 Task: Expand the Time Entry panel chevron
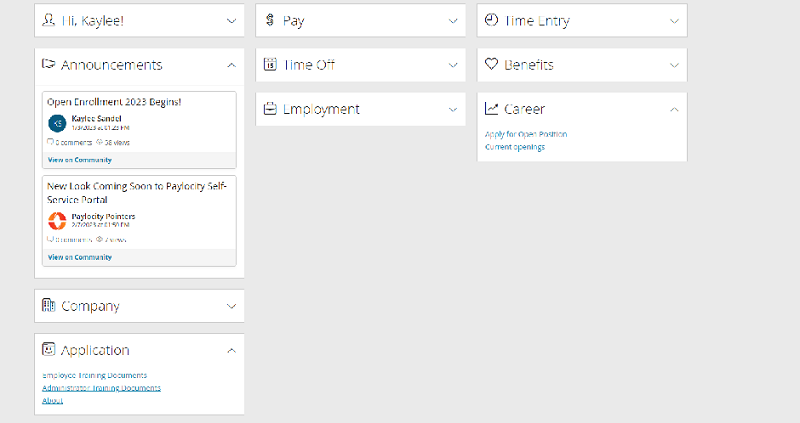tap(674, 21)
